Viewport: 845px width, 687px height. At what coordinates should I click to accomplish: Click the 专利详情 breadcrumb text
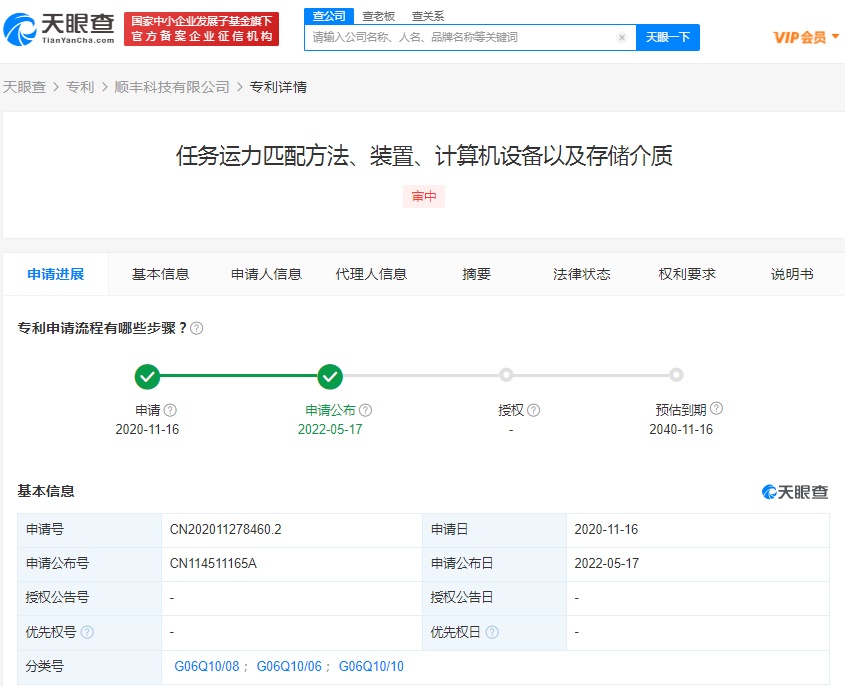coord(278,87)
